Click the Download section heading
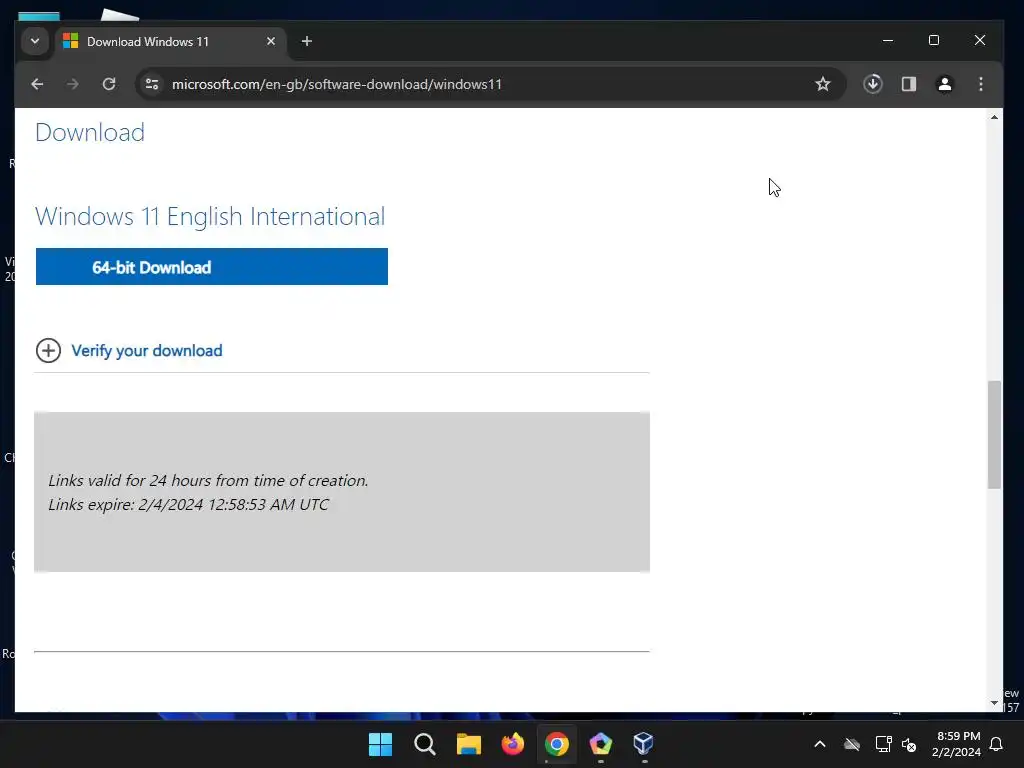 (89, 133)
